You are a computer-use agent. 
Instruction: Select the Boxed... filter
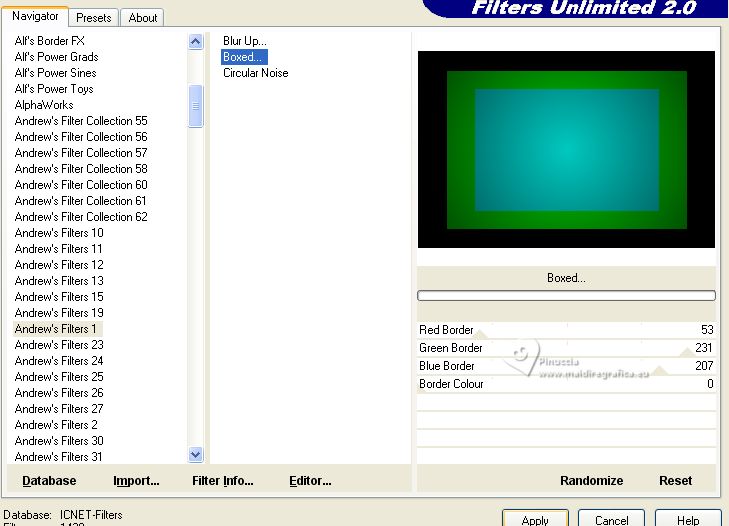(244, 57)
